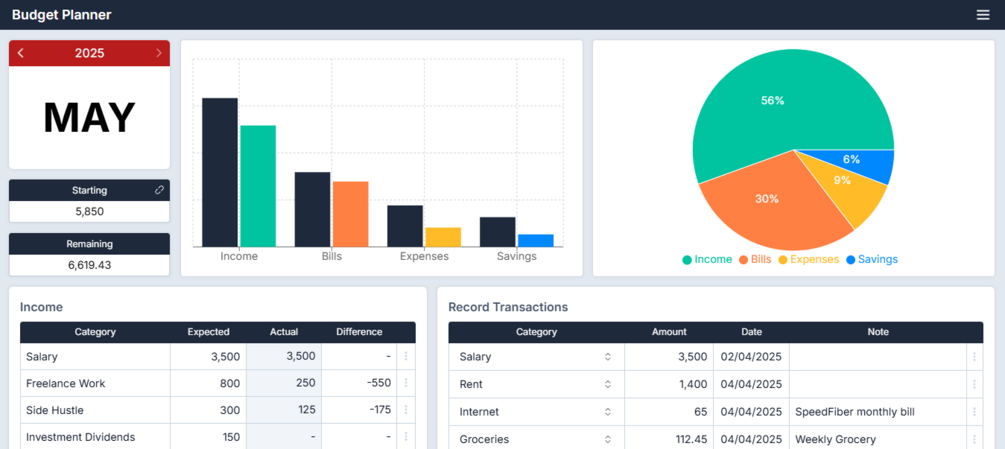Click date 02/04/2025 in Salary transaction
The width and height of the screenshot is (1005, 449).
click(x=751, y=357)
